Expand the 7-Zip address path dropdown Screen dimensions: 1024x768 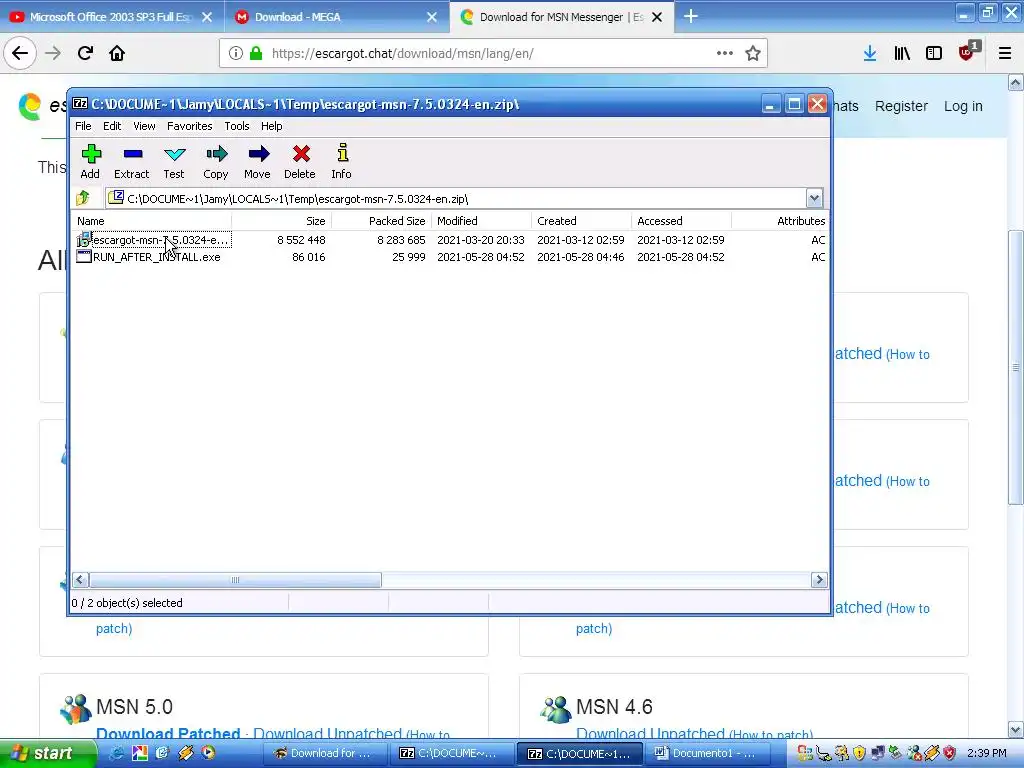click(x=814, y=198)
